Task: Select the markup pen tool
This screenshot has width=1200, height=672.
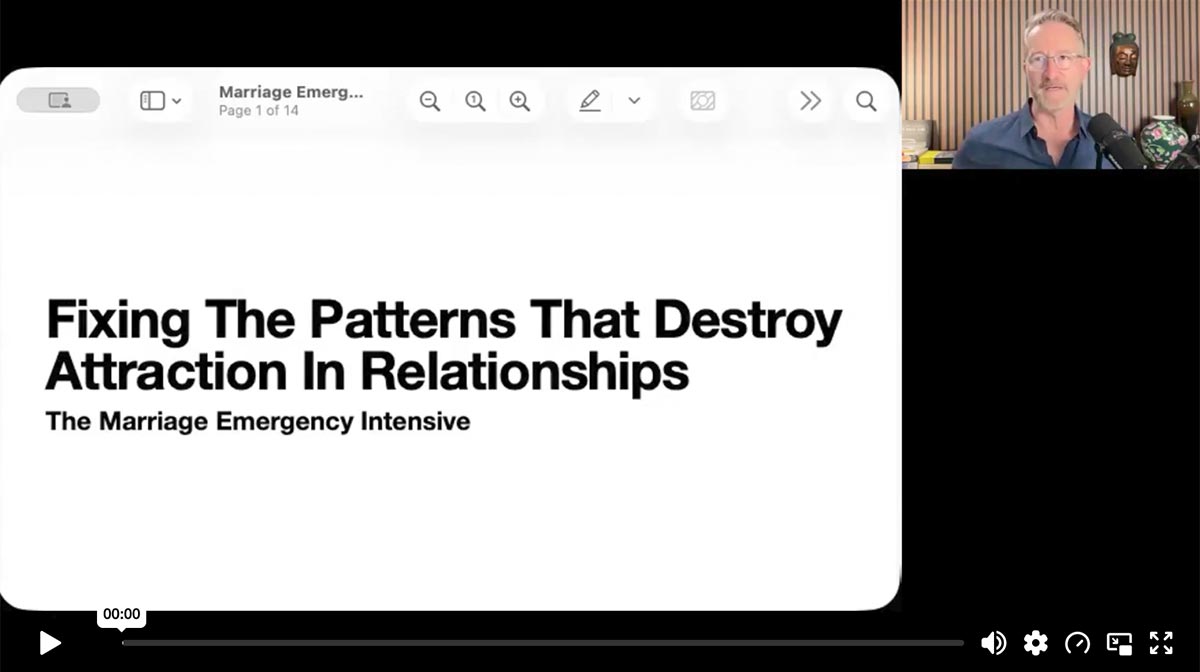Action: click(590, 101)
